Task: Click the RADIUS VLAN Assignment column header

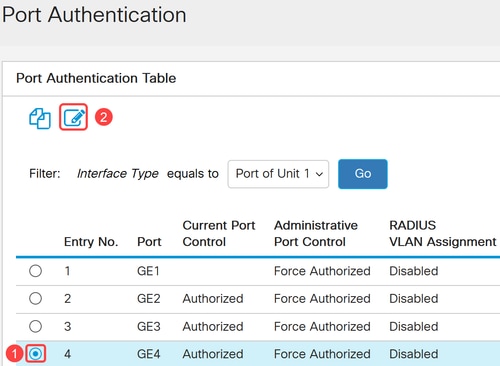Action: pos(443,233)
